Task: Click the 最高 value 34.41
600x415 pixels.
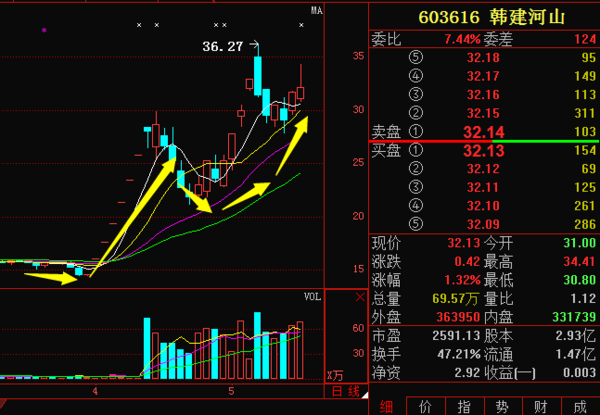Action: point(580,262)
